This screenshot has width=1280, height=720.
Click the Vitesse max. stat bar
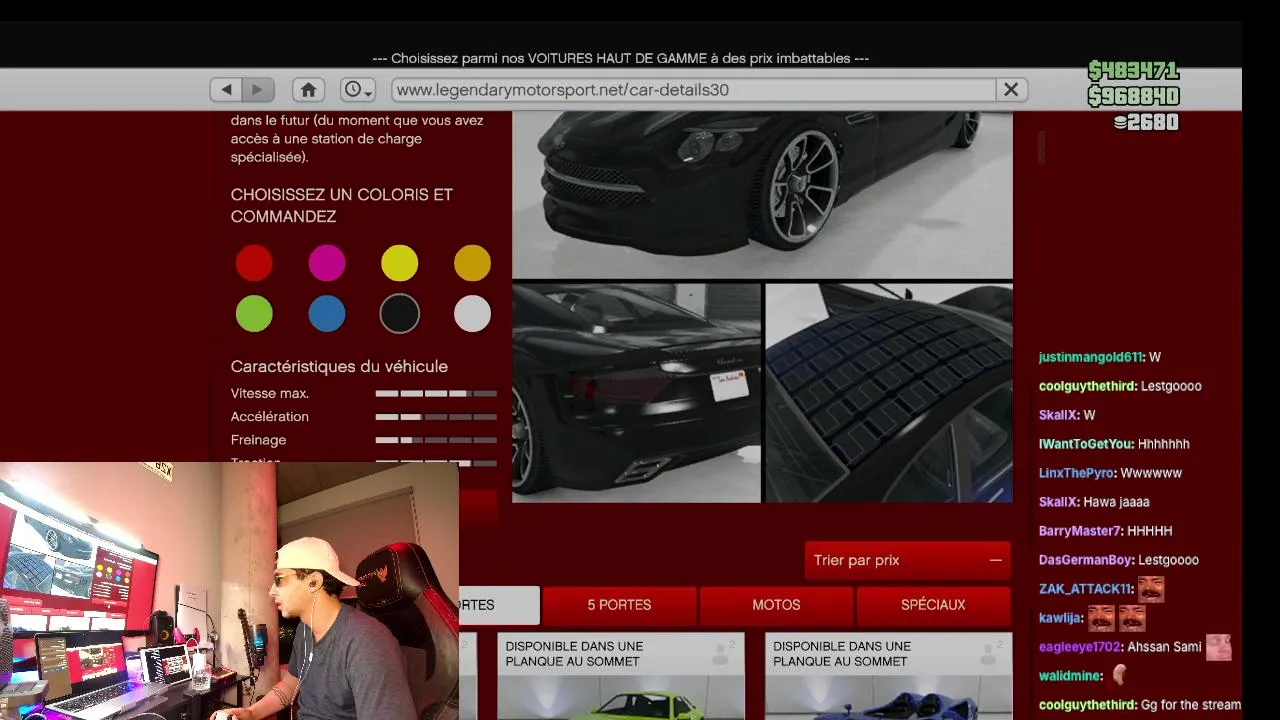coord(436,394)
